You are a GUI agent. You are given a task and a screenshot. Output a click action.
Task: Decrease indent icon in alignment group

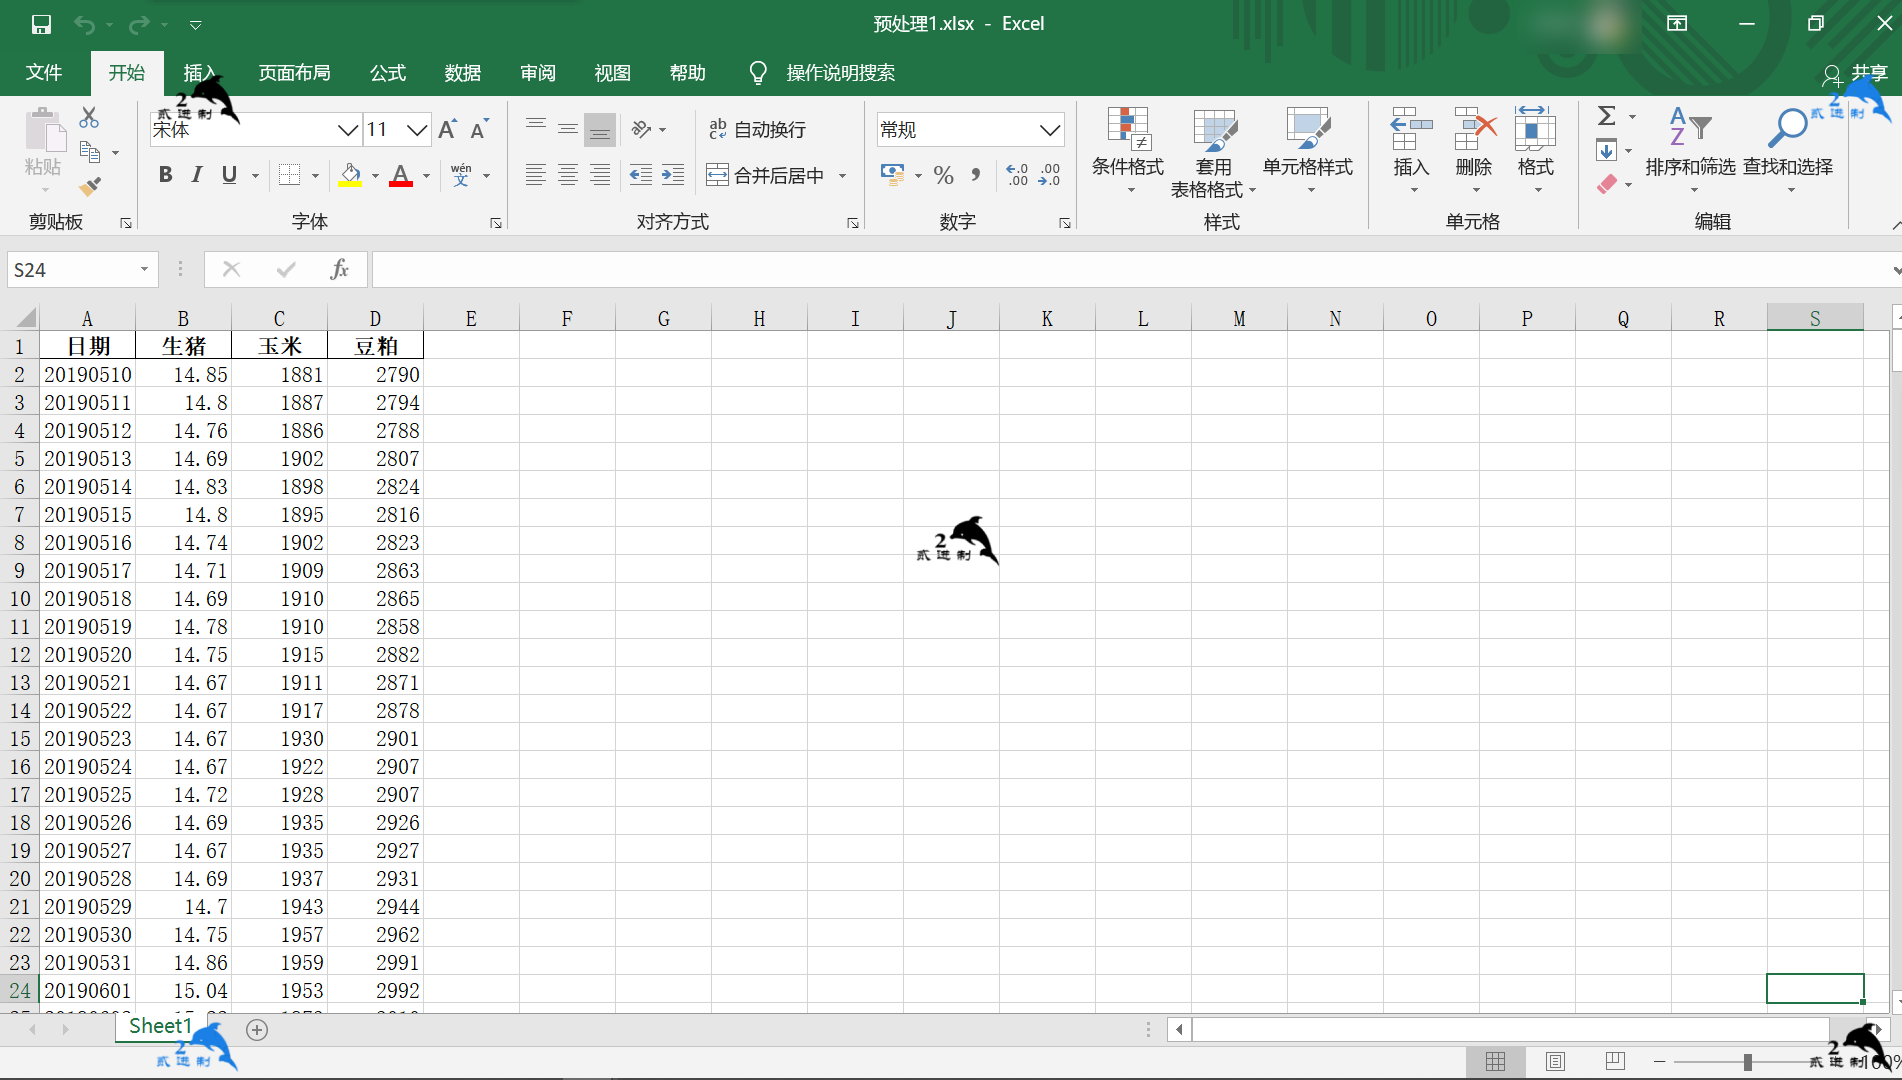640,175
